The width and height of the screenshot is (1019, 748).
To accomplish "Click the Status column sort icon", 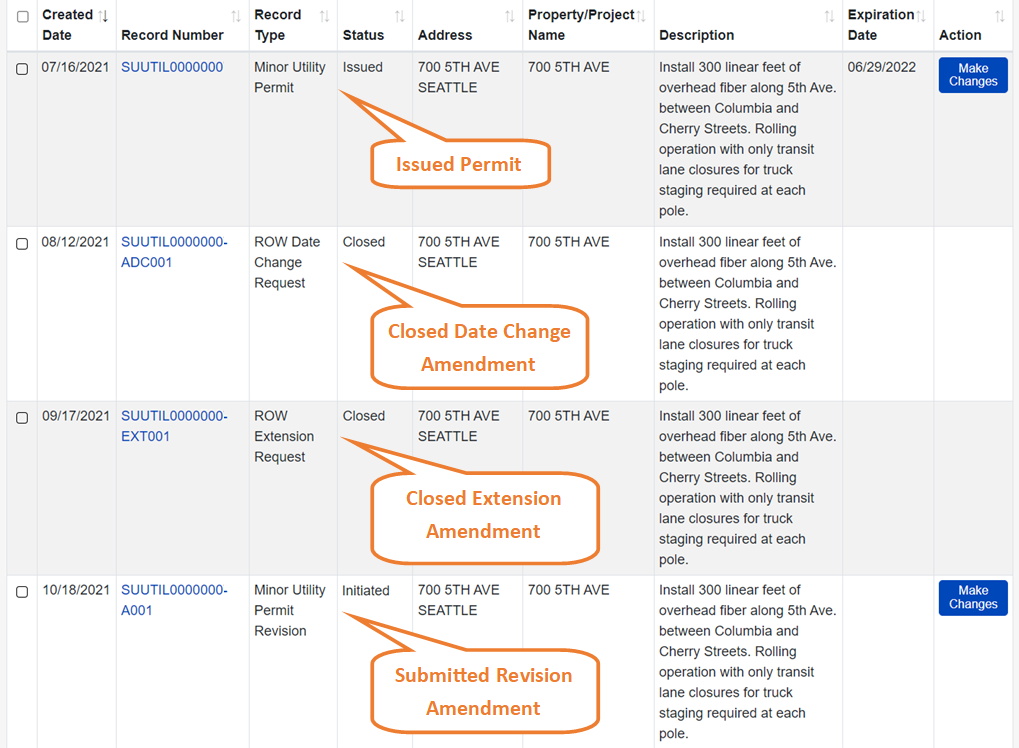I will [x=400, y=16].
